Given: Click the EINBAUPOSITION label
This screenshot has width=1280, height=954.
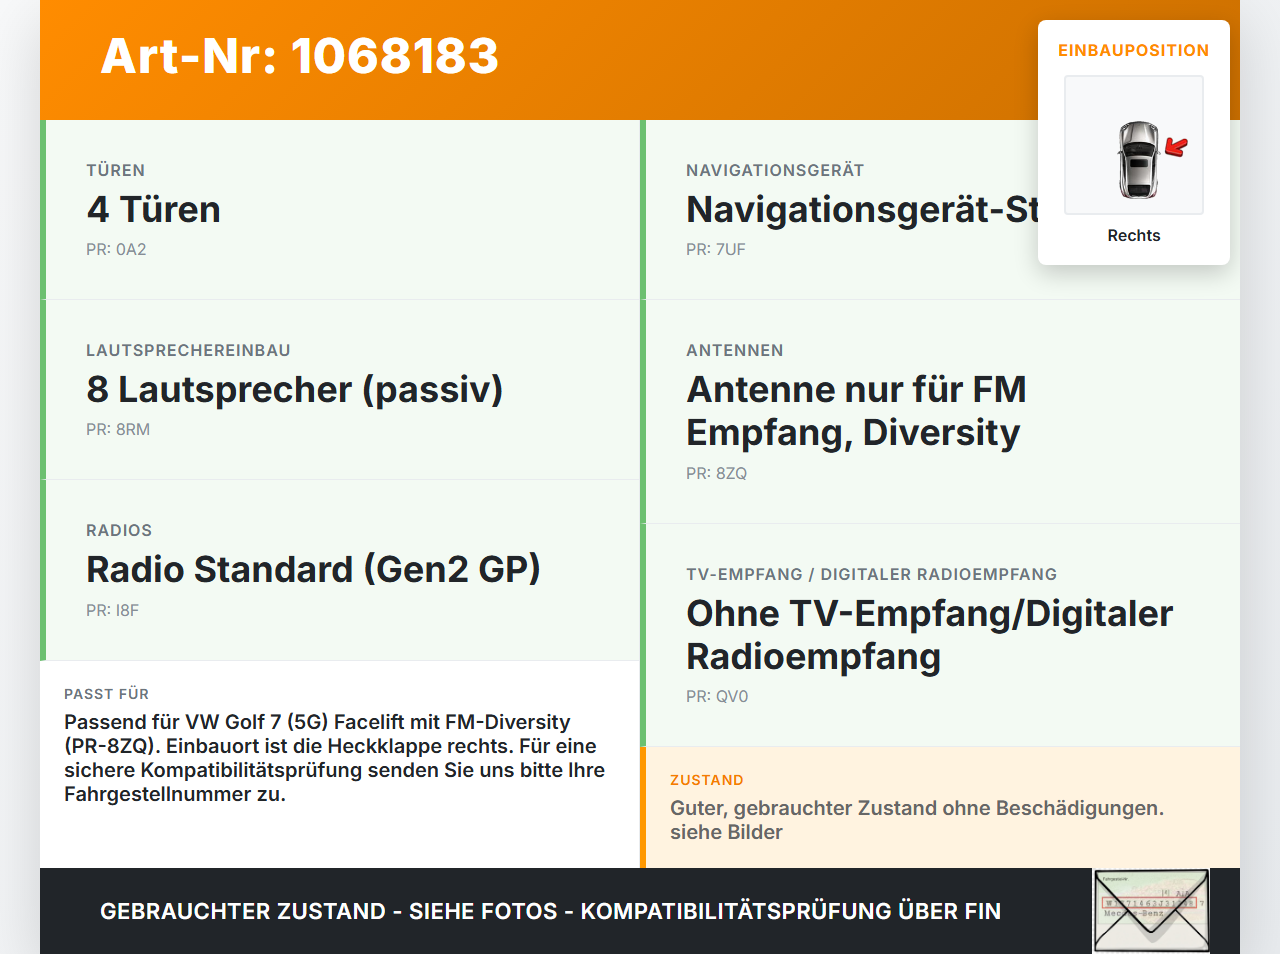Looking at the screenshot, I should click(1134, 50).
